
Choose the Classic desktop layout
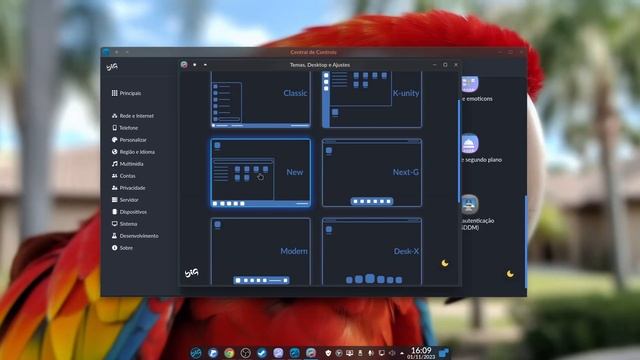pos(260,100)
